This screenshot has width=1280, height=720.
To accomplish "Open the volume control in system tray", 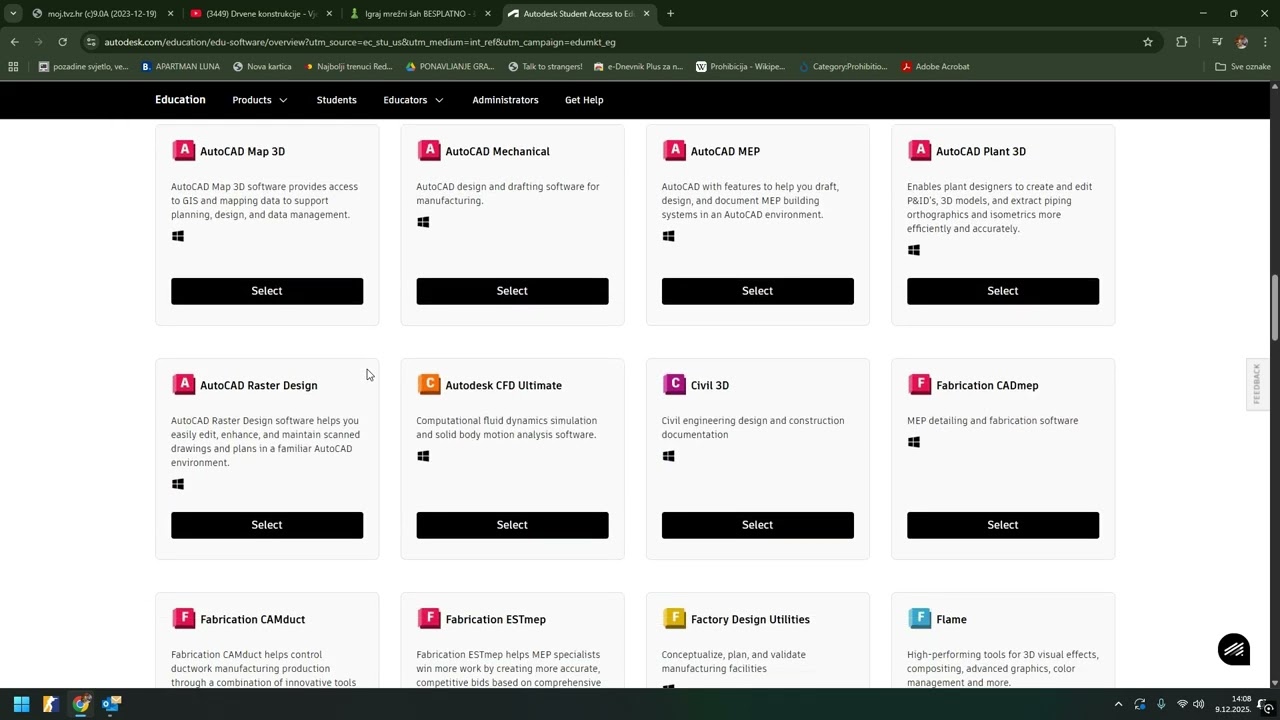I will pos(1199,704).
